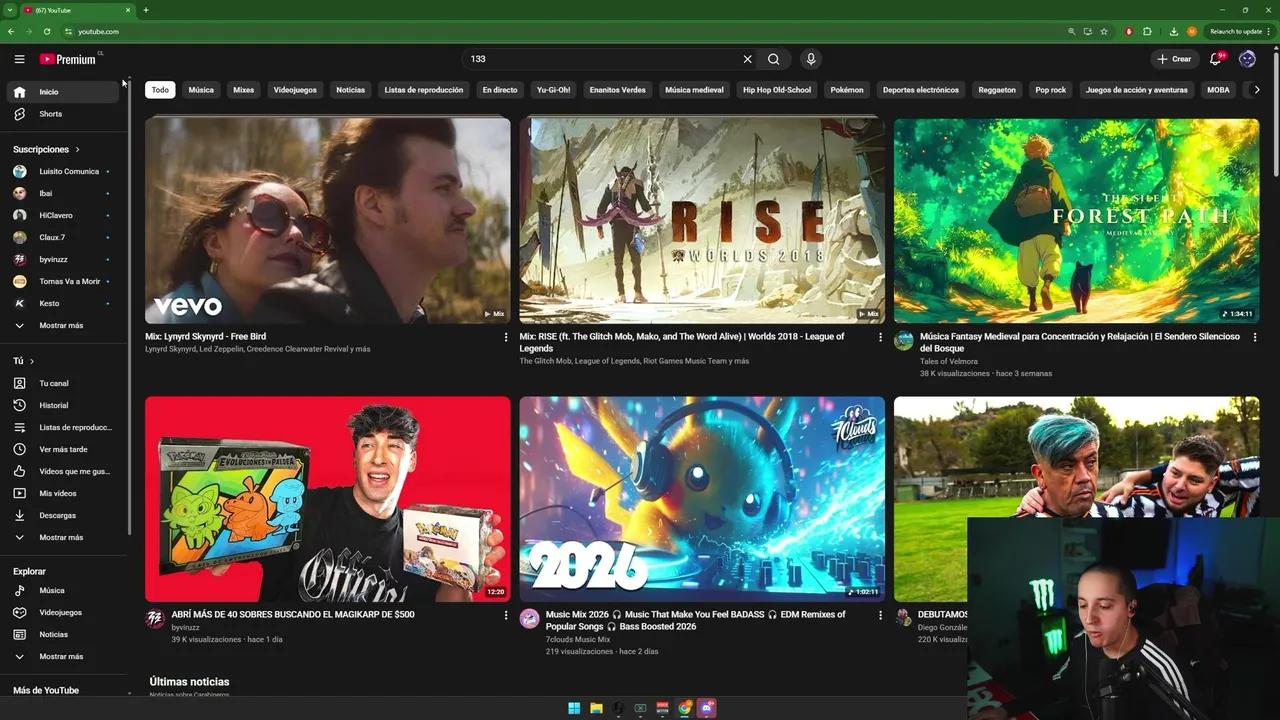Play the RISE Worlds 2018 thumbnail
Viewport: 1280px width, 720px height.
coord(702,220)
